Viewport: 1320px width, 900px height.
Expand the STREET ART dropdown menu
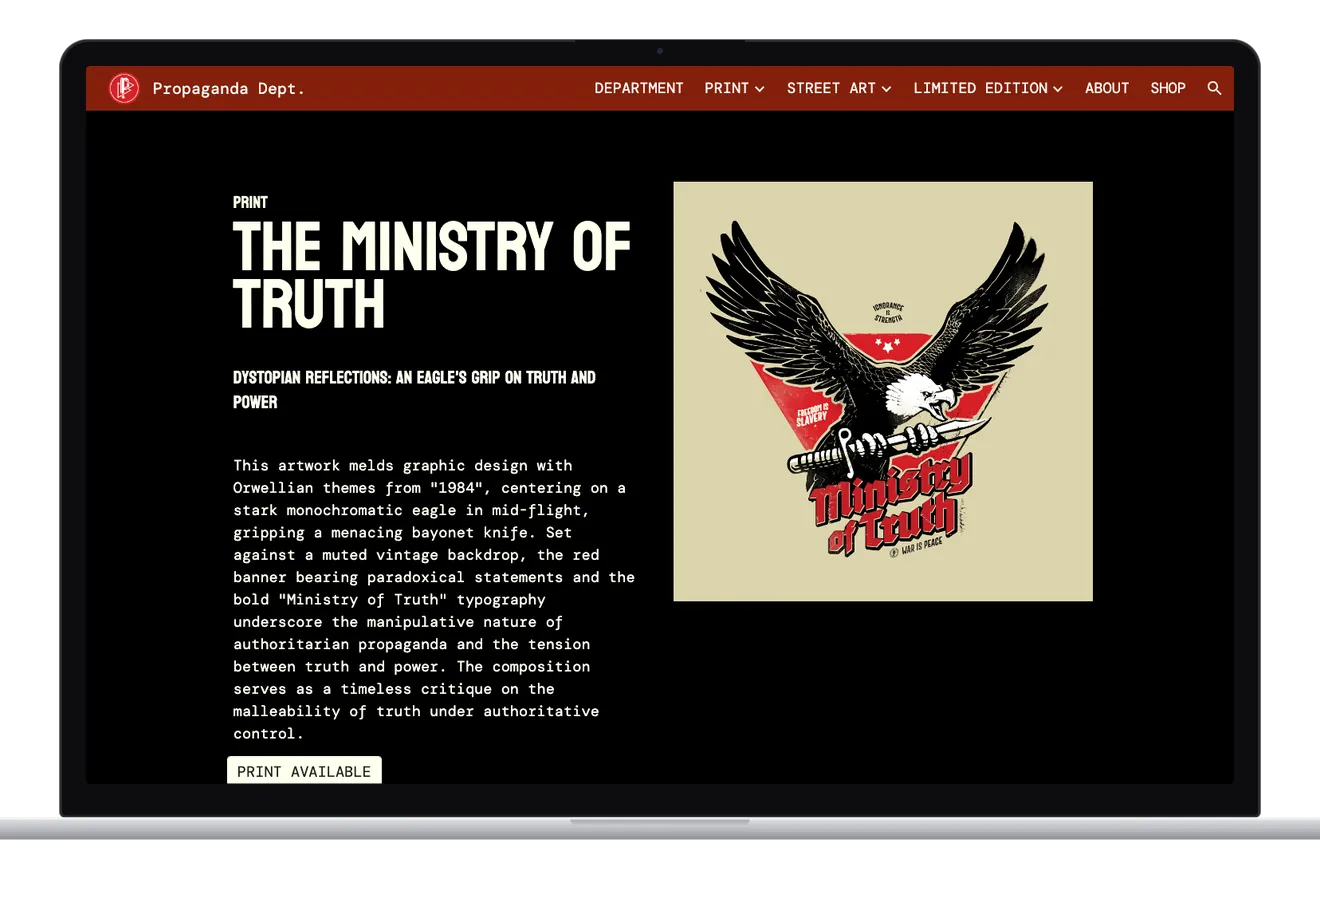click(839, 88)
